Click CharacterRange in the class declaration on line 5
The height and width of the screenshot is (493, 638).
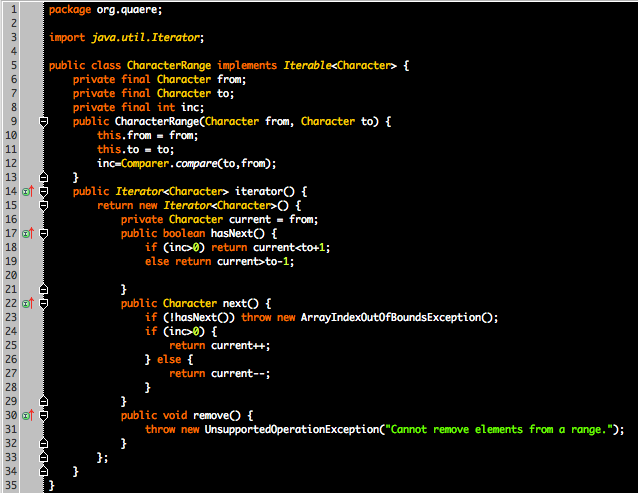(x=169, y=65)
